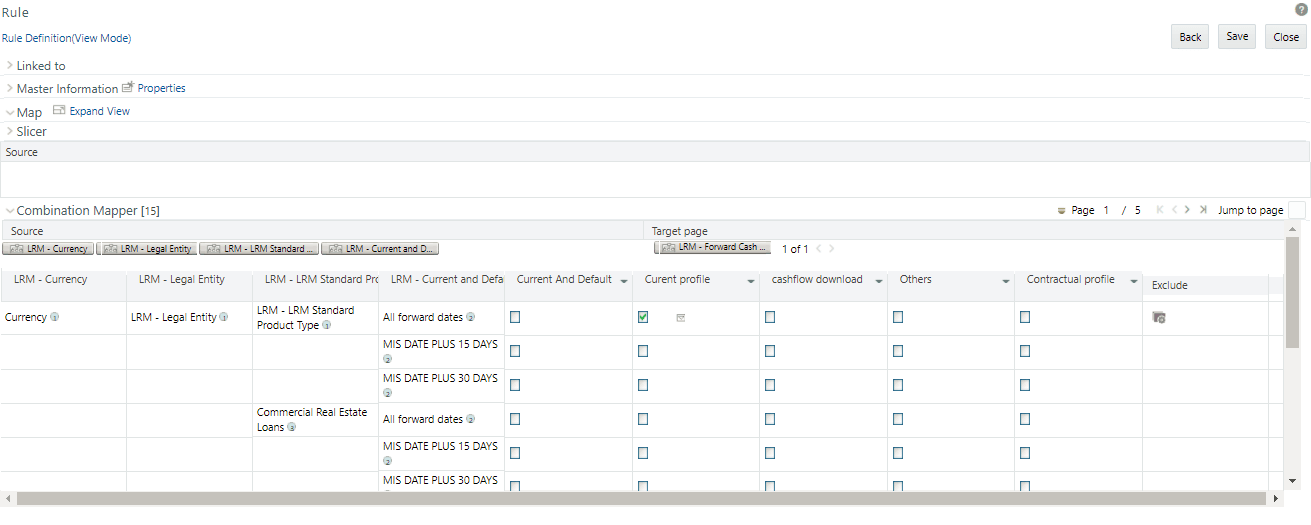
Task: Check Others for first MIS DATE PLUS 15 DAYS
Action: click(x=898, y=351)
